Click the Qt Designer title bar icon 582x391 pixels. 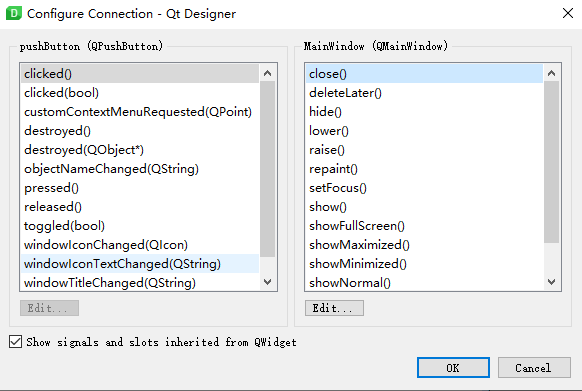click(14, 13)
